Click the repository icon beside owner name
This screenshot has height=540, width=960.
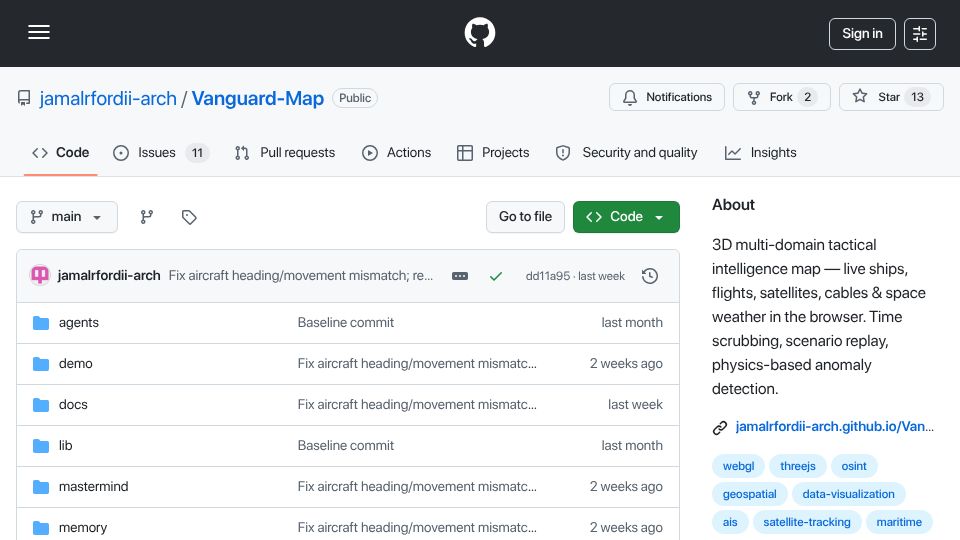pos(24,98)
